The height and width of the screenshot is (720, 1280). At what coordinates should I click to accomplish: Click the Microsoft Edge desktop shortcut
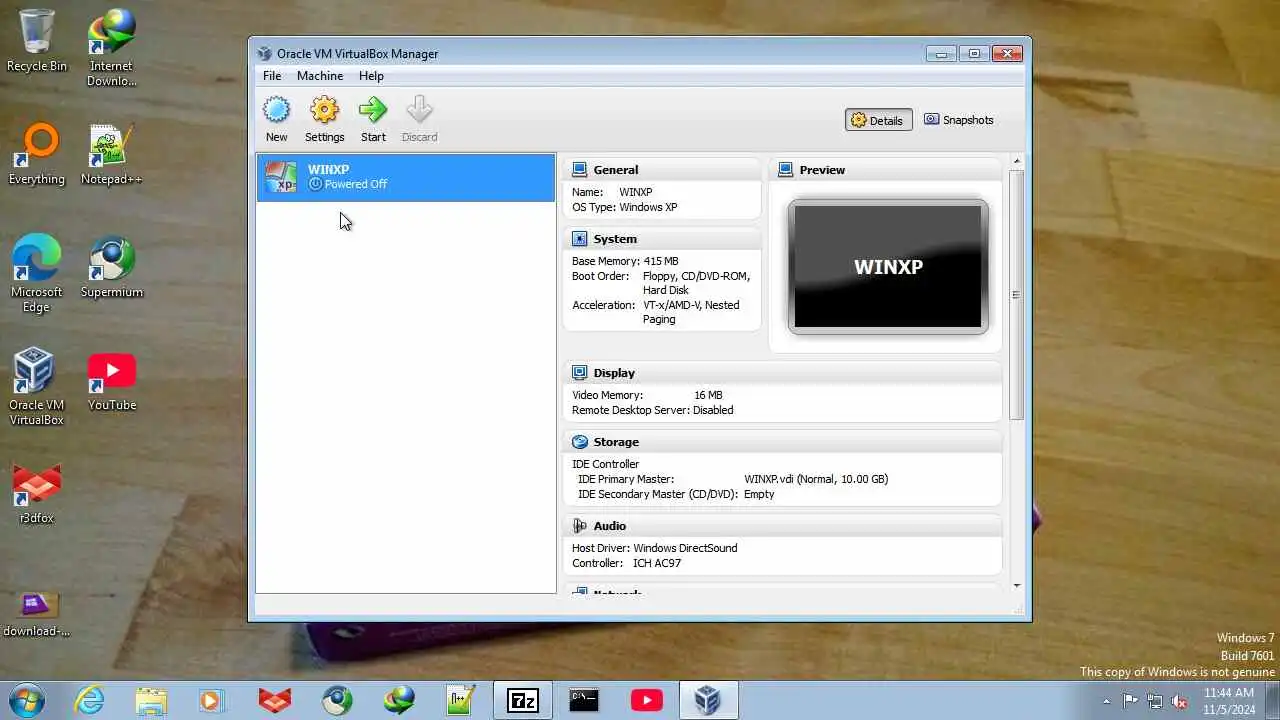click(37, 275)
